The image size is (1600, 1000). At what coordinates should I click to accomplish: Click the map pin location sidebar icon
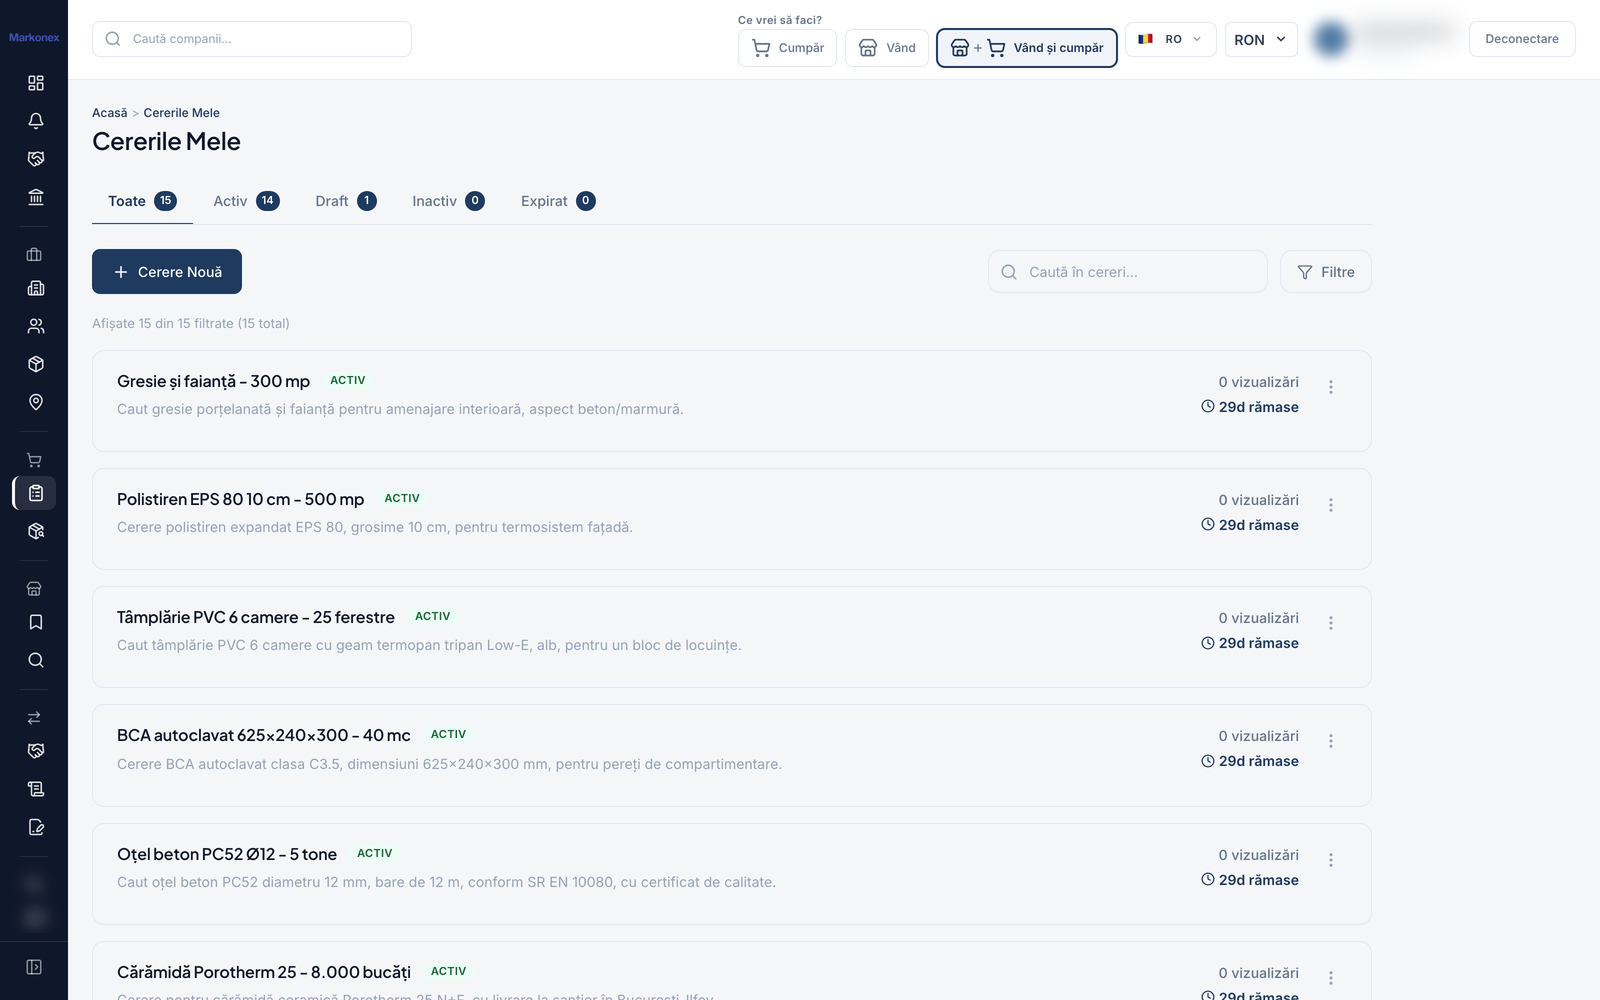pos(36,402)
